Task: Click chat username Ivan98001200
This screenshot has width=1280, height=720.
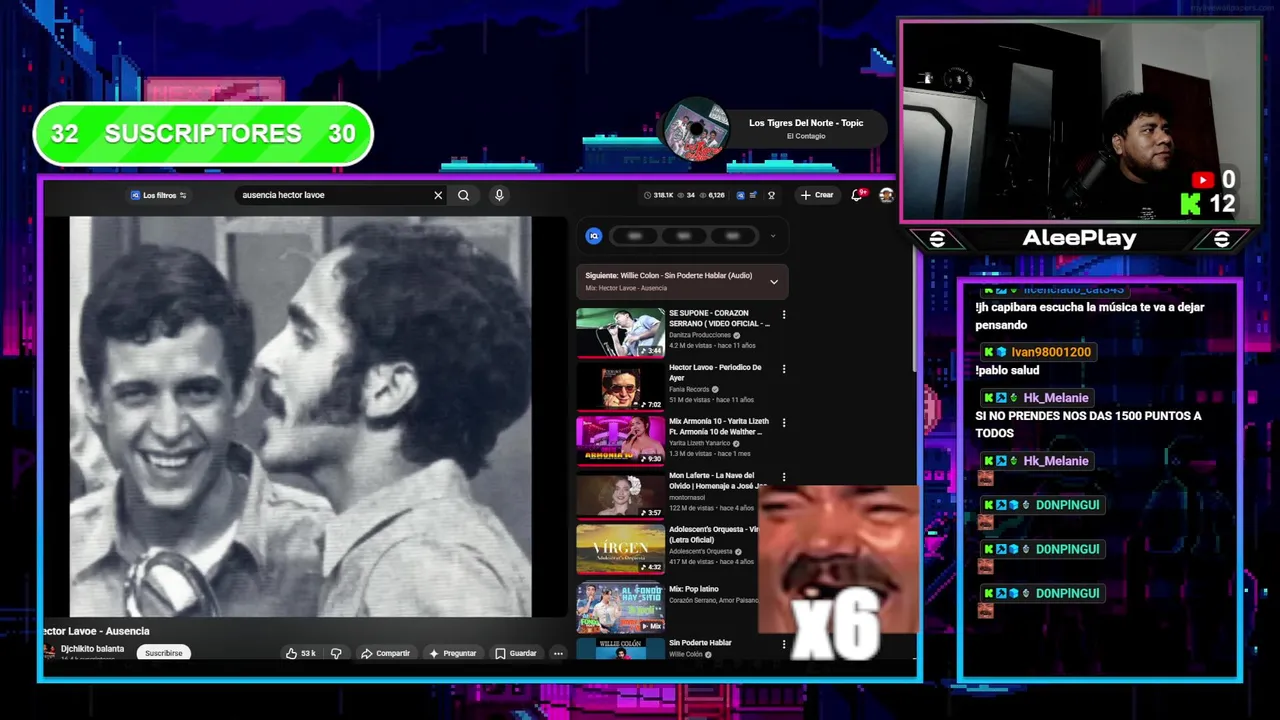Action: tap(1050, 352)
